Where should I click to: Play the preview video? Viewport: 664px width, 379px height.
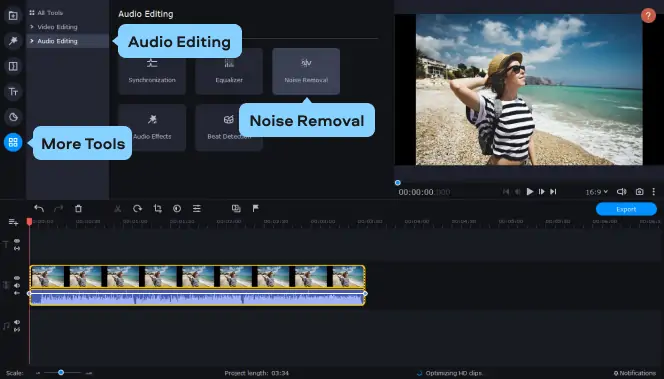[x=530, y=192]
